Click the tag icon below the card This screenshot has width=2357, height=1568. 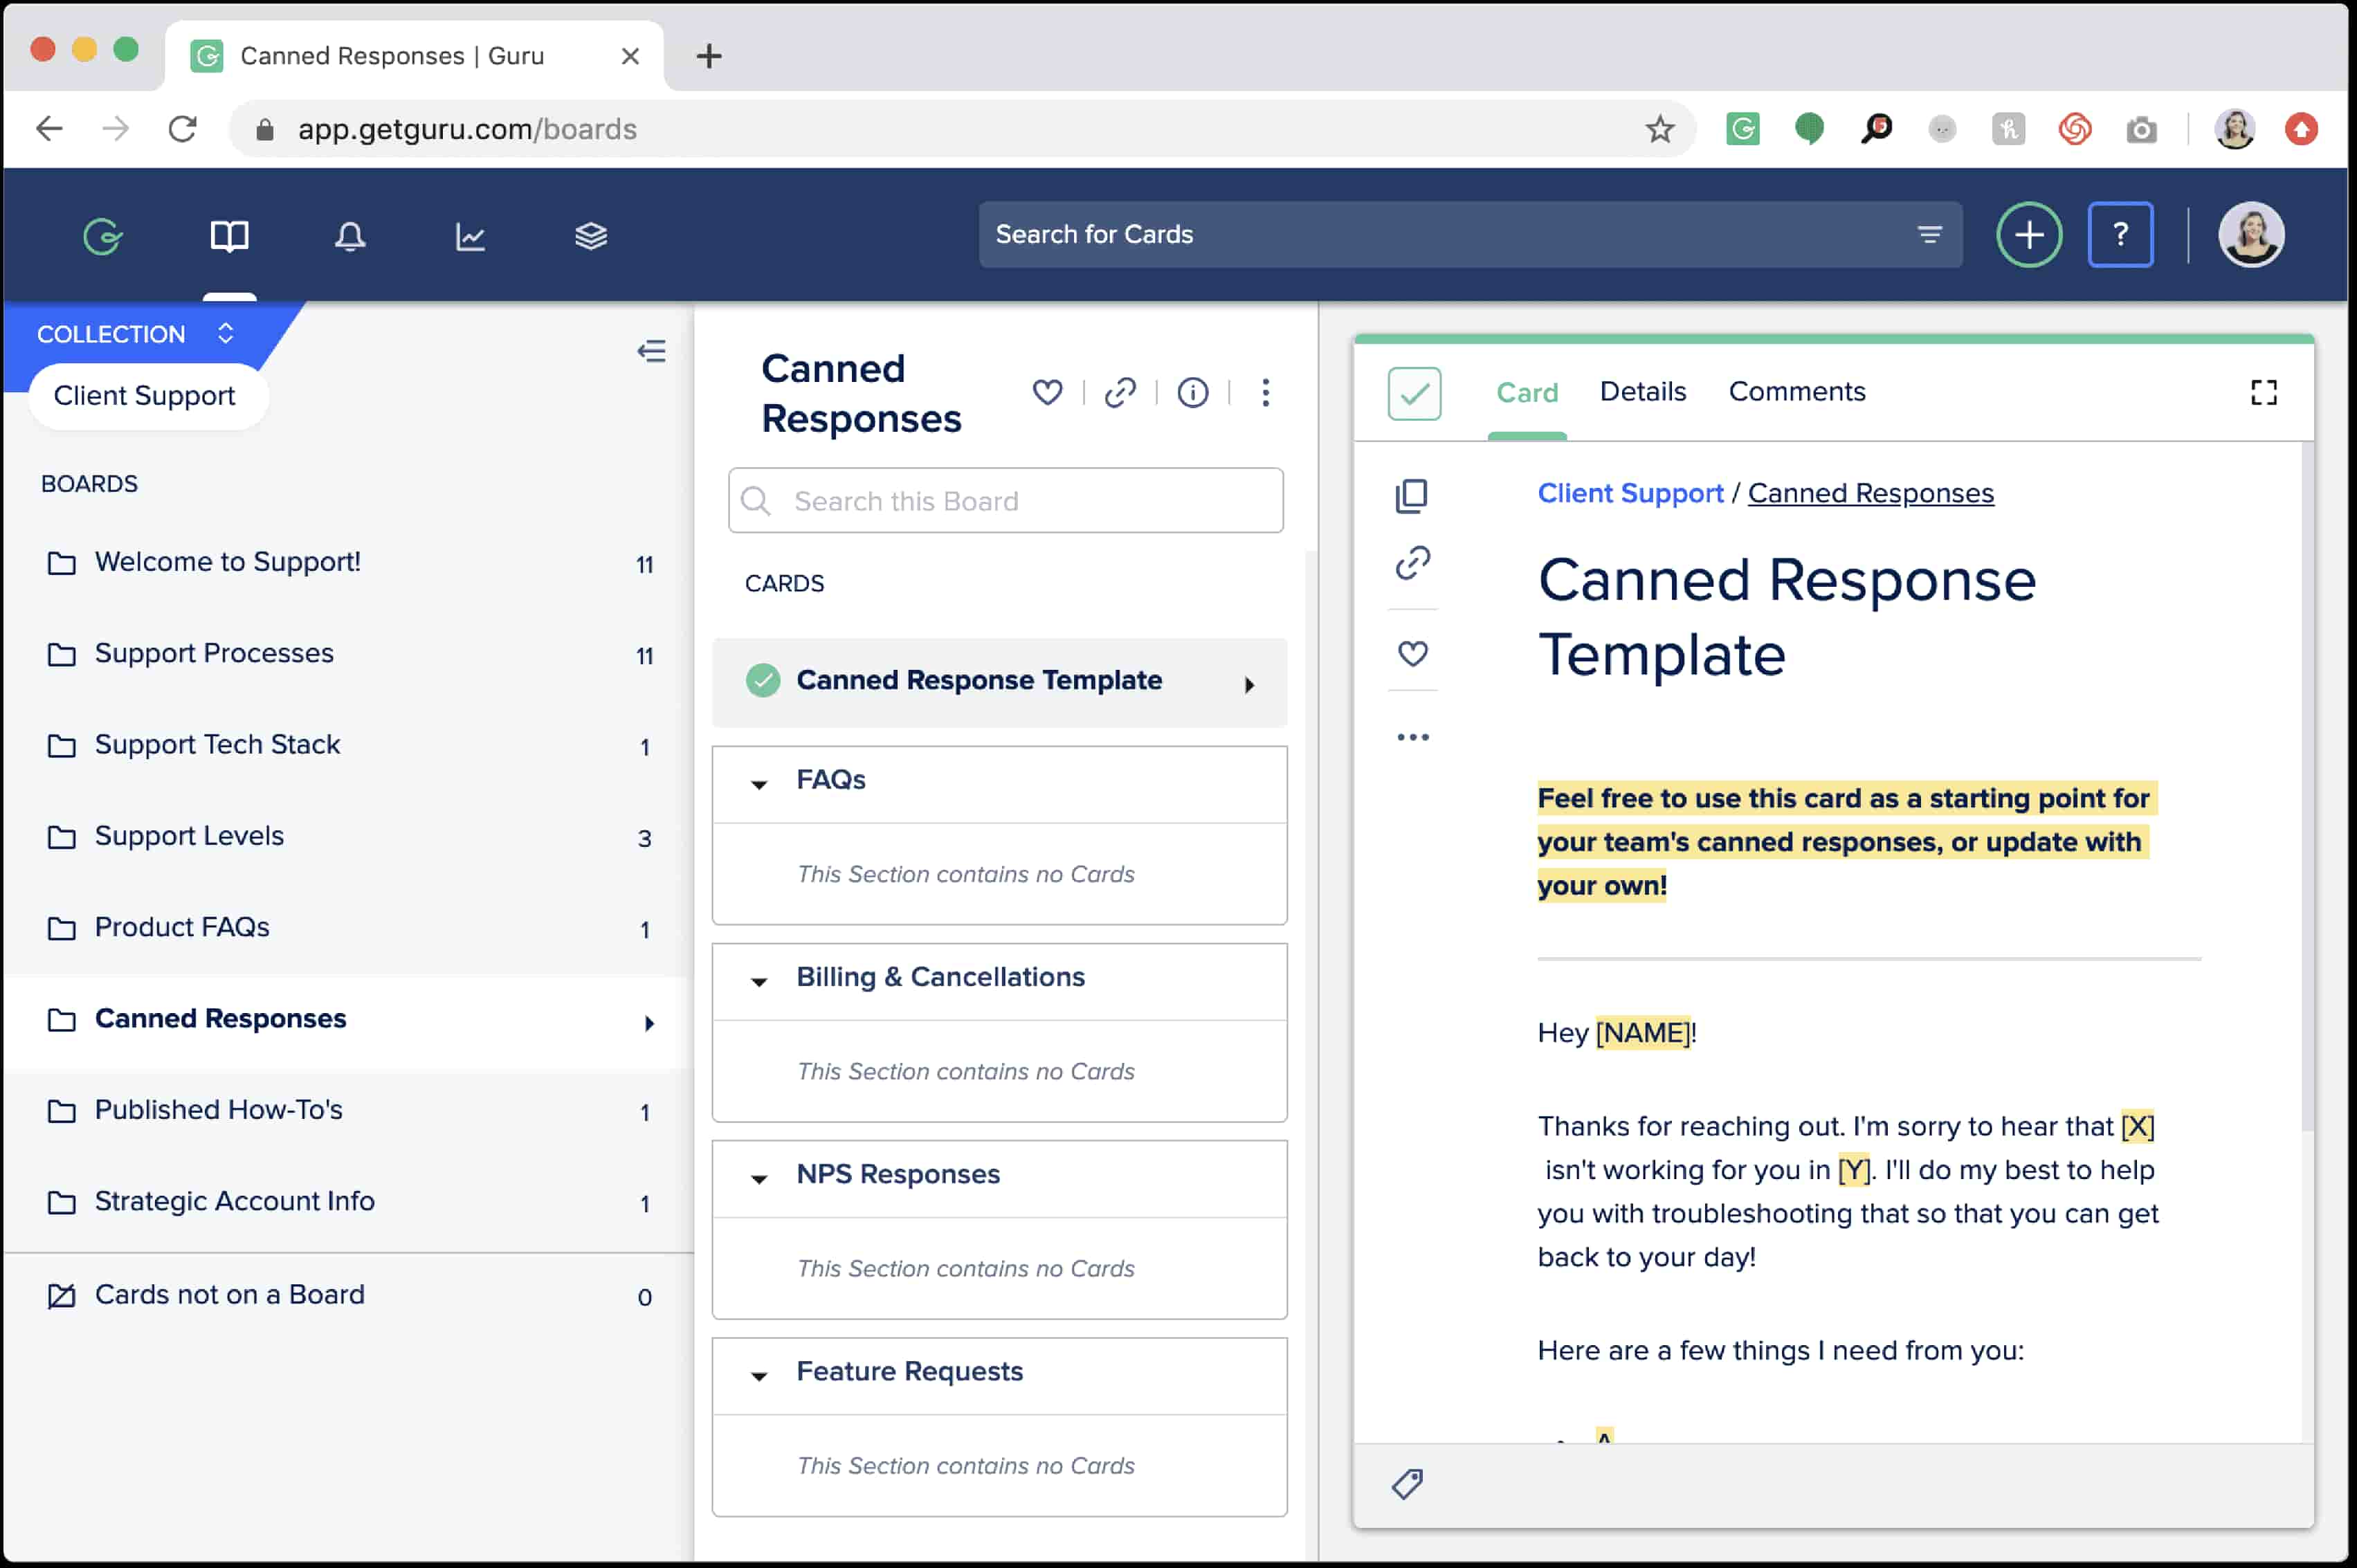pyautogui.click(x=1407, y=1484)
